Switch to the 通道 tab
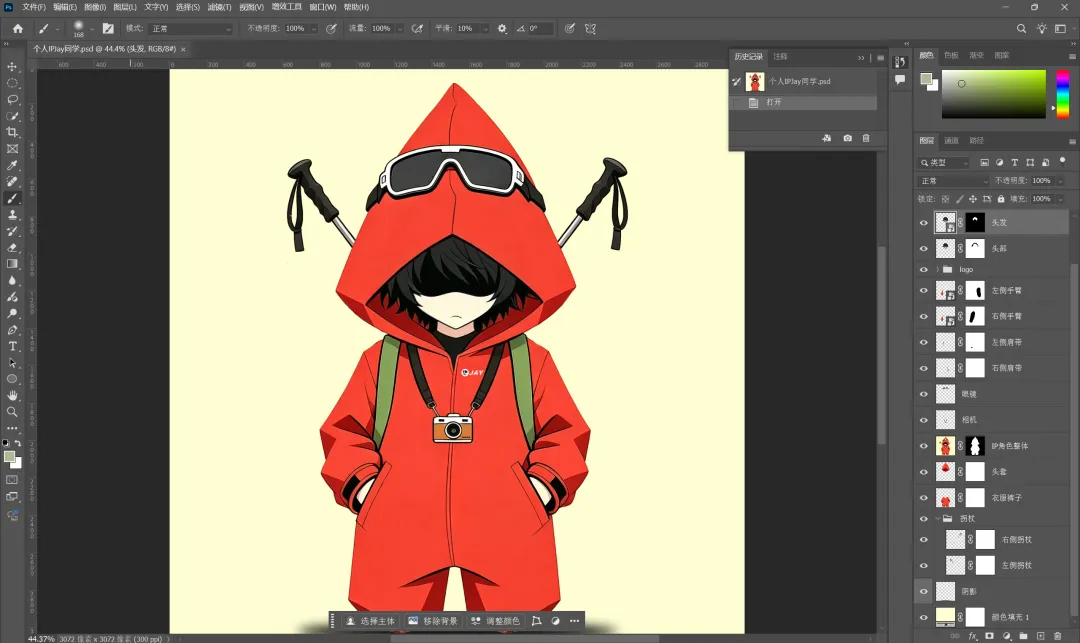Image resolution: width=1080 pixels, height=643 pixels. coord(951,141)
